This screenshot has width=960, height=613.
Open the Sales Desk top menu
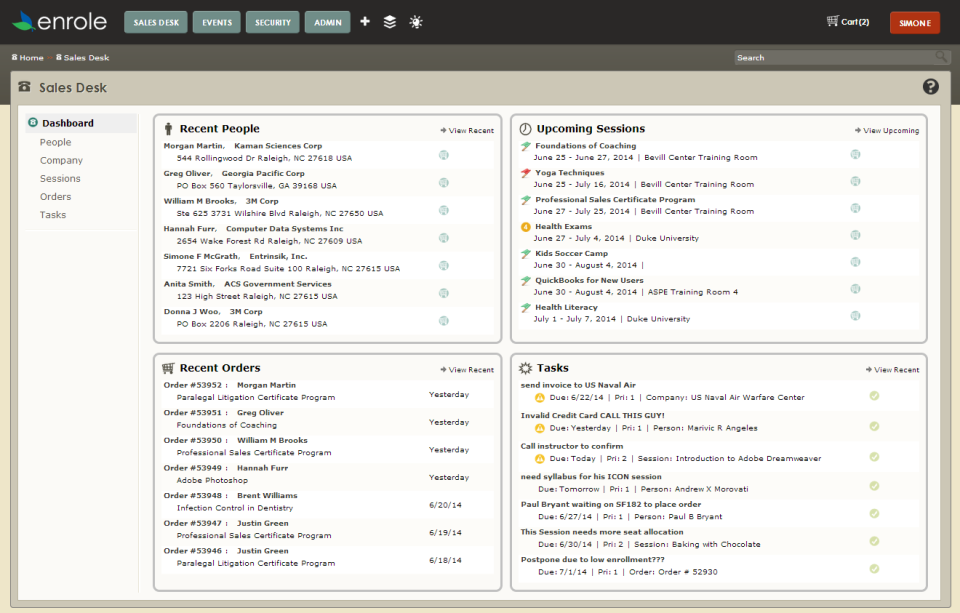point(156,22)
